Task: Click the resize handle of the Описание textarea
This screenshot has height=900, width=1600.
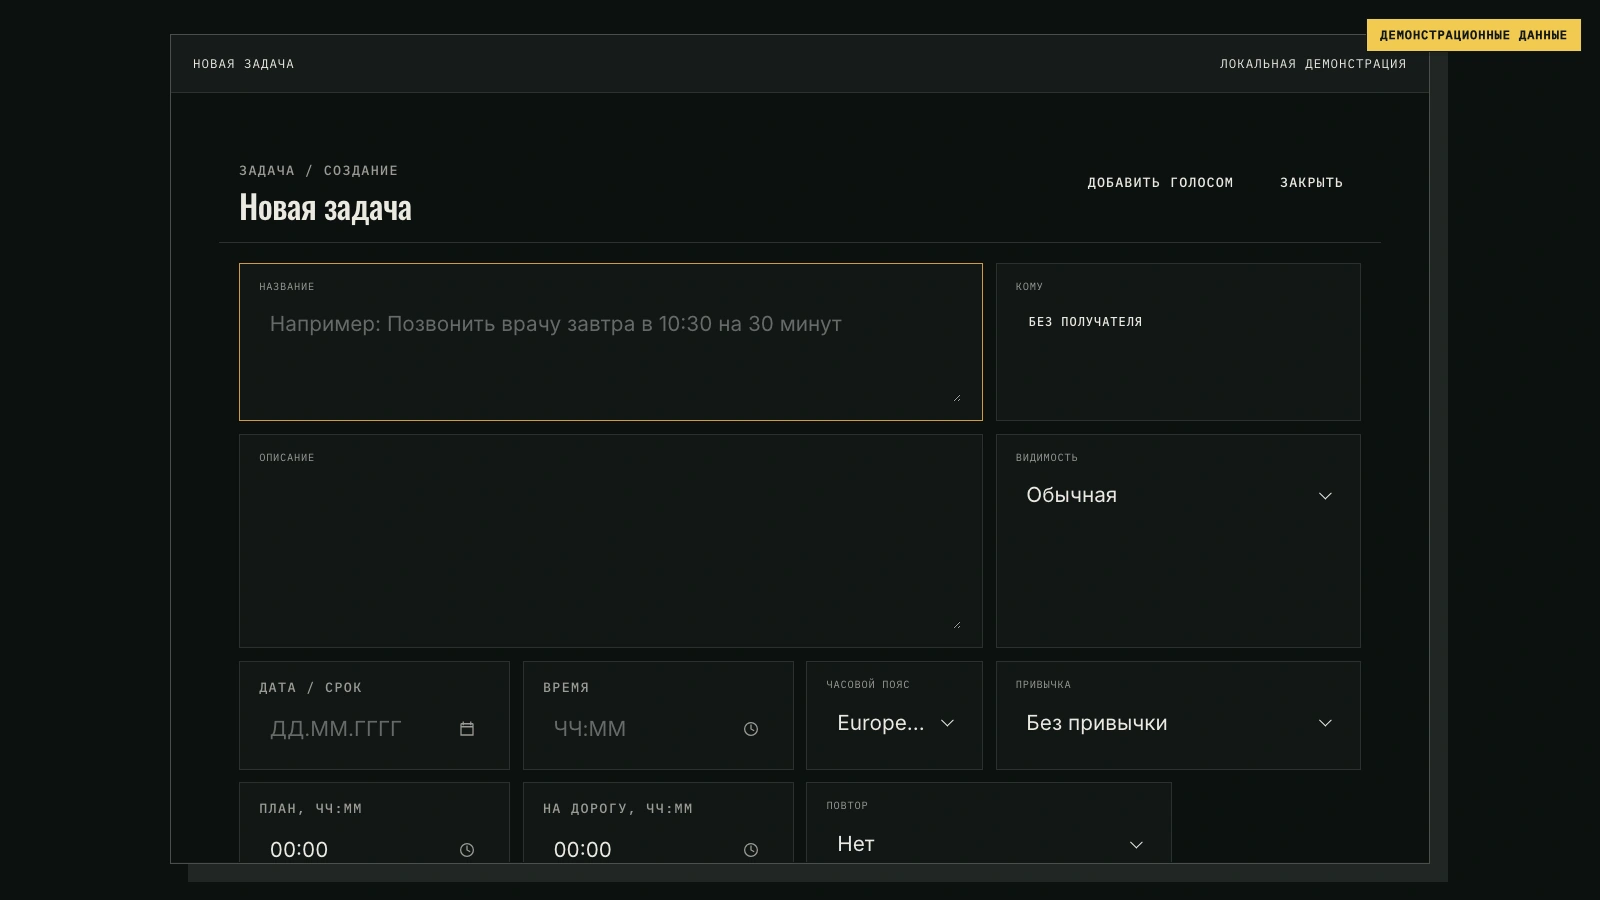Action: pos(956,623)
